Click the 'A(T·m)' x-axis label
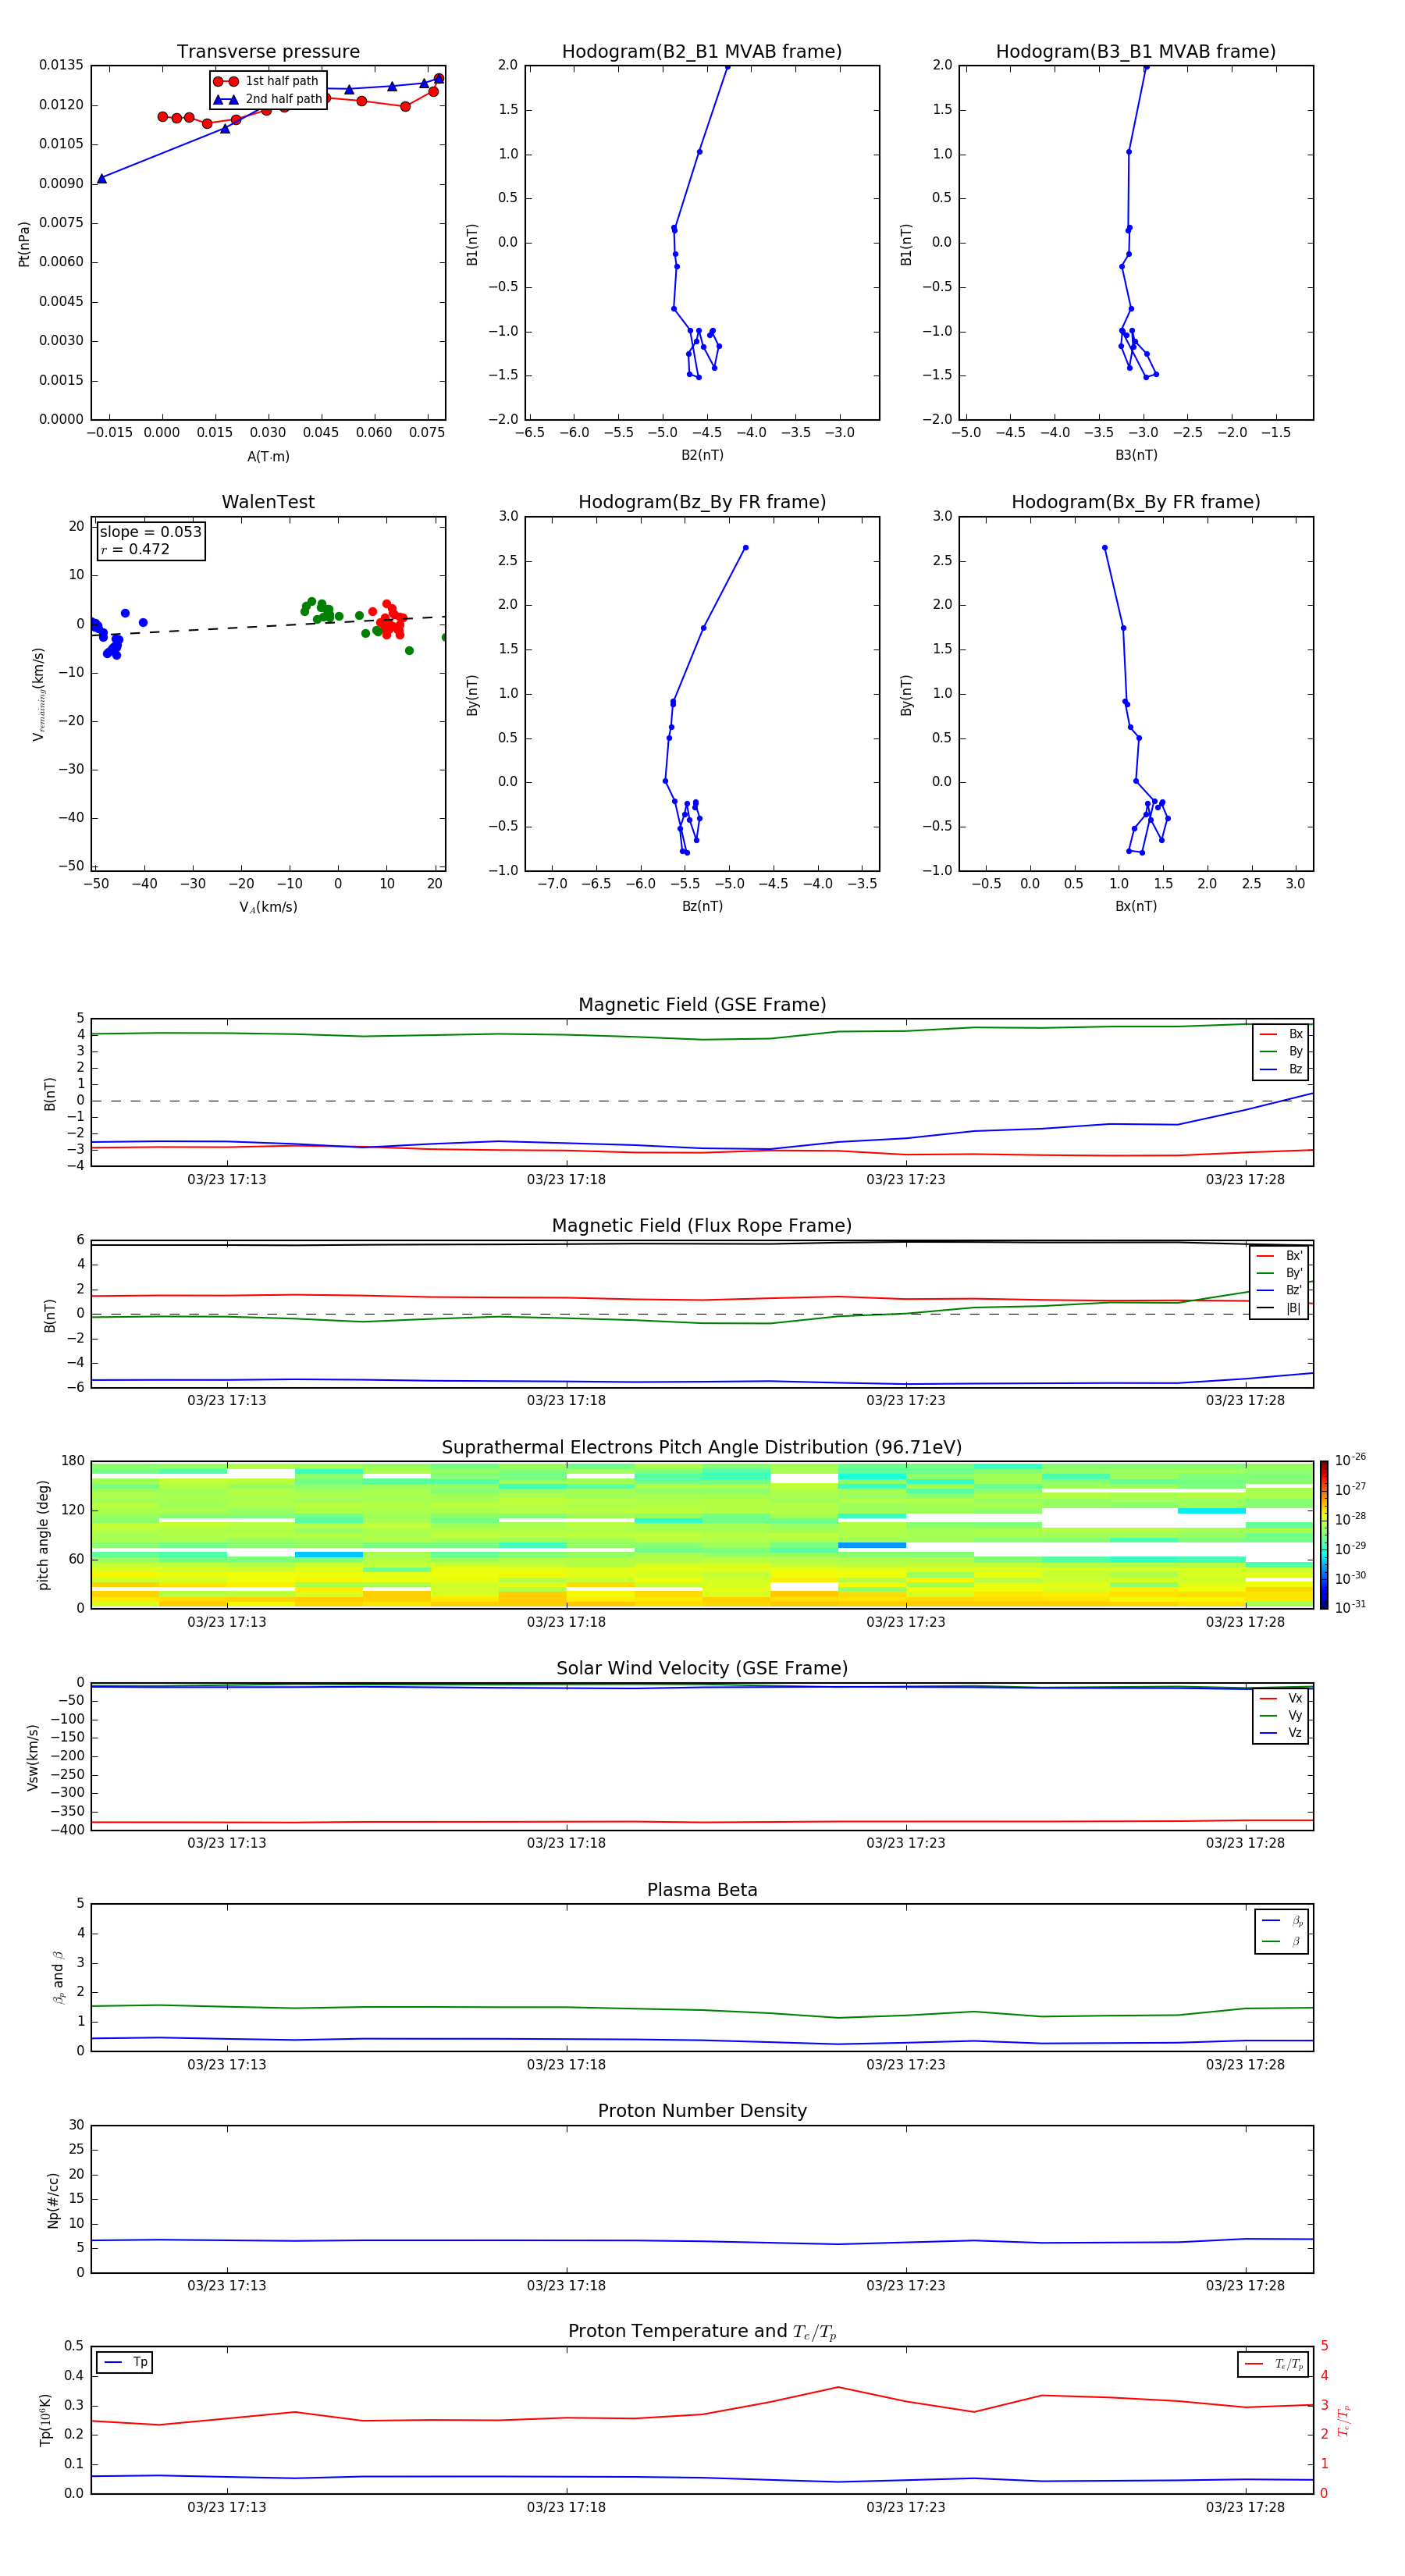The image size is (1405, 2576). (x=268, y=456)
